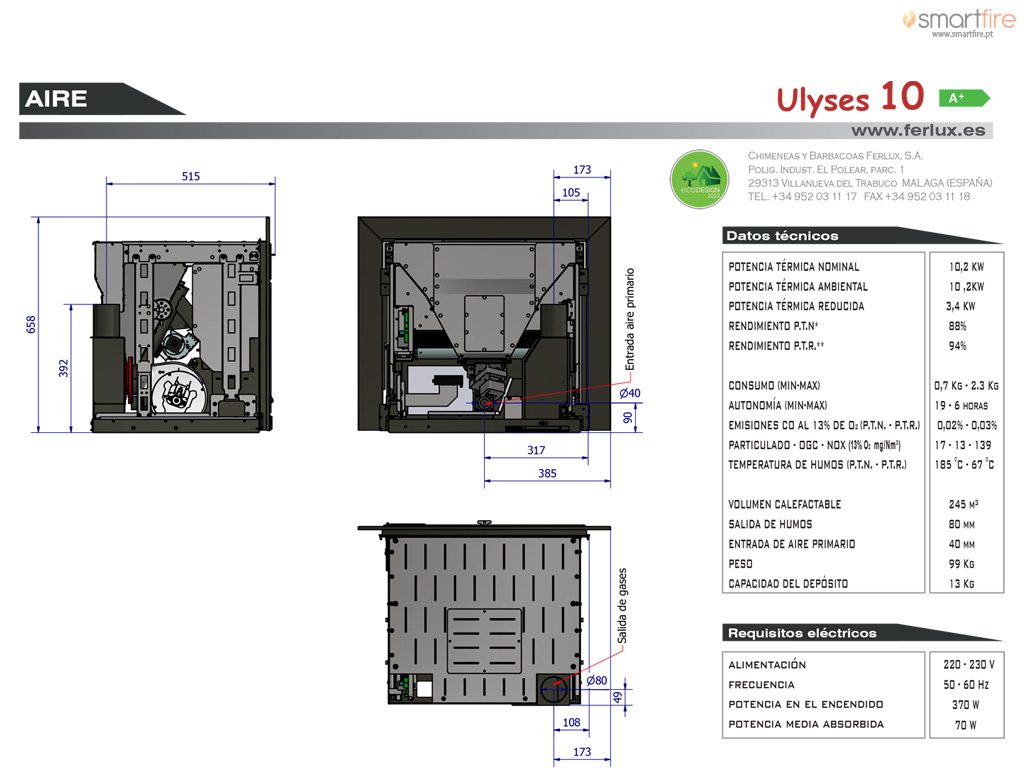Click the '50 - 60 Hz' frequency value
Screen dimensions: 1024x768
(x=966, y=685)
